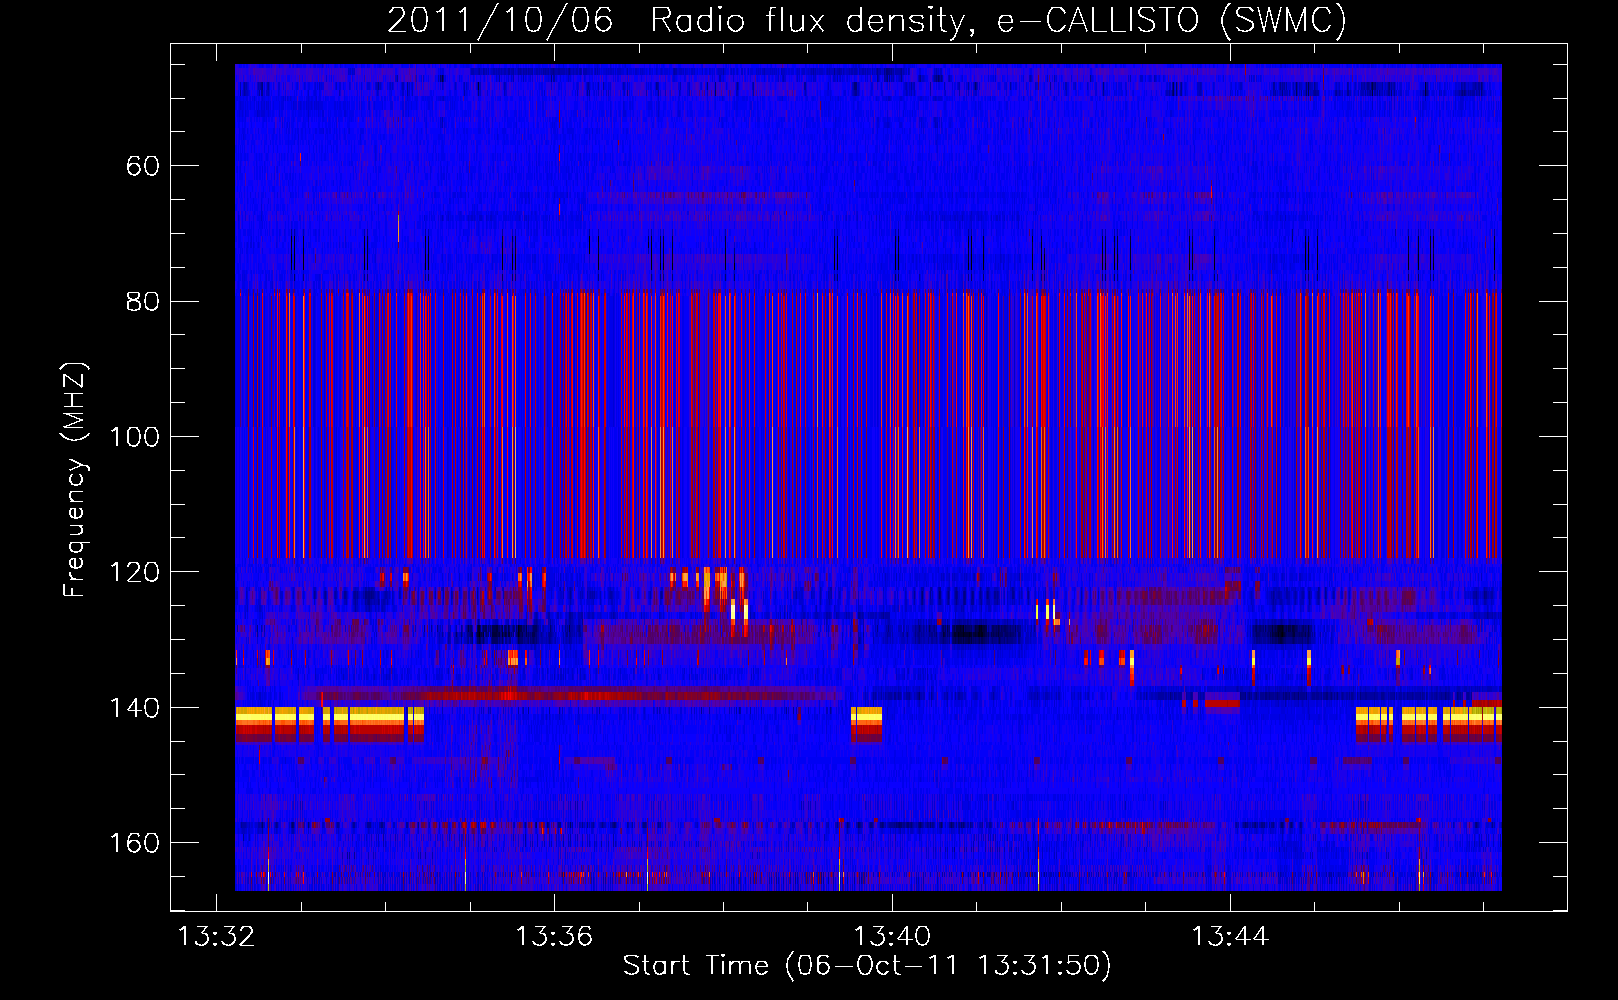Click the 'Start Time (06-Oct-11 13:31:50)' label
Viewport: 1618px width, 1000px height.
pyautogui.click(x=867, y=966)
